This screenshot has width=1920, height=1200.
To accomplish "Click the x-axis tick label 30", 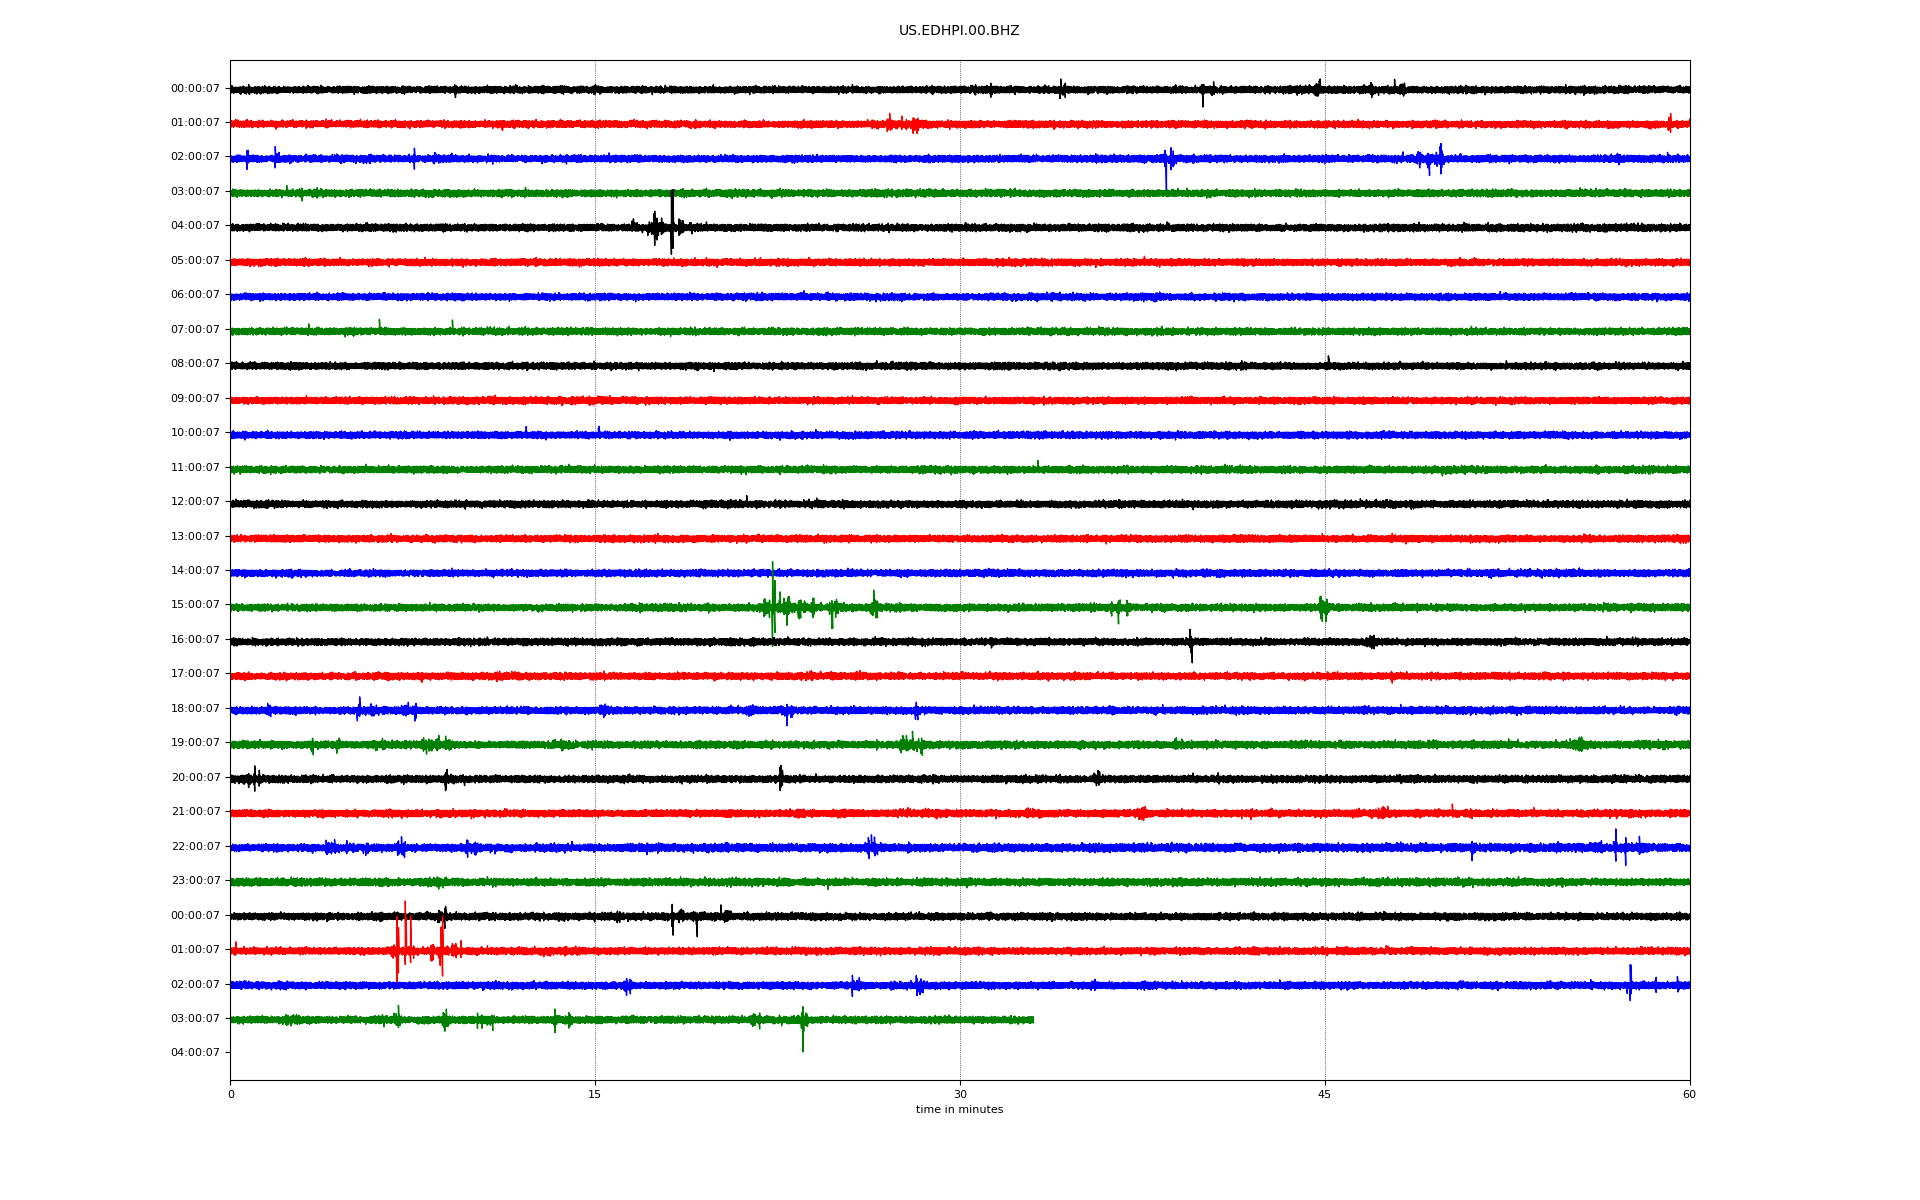I will 960,1094.
